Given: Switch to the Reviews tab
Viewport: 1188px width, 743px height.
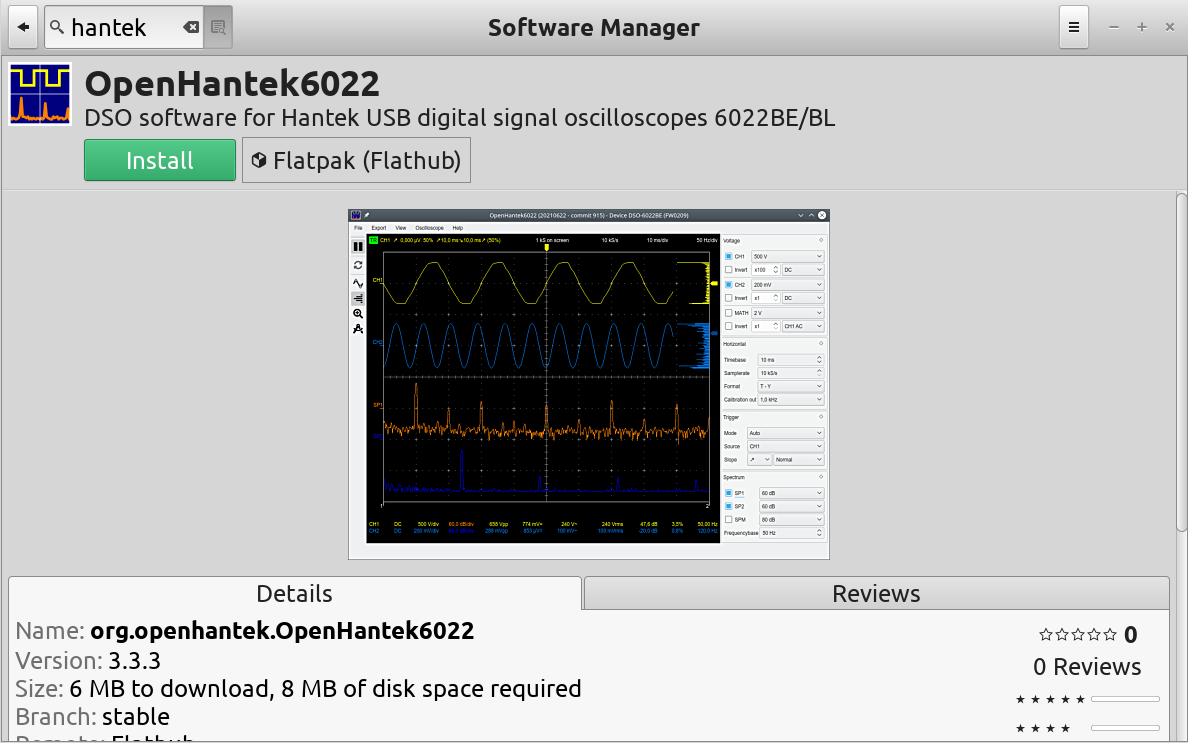Looking at the screenshot, I should 877,593.
